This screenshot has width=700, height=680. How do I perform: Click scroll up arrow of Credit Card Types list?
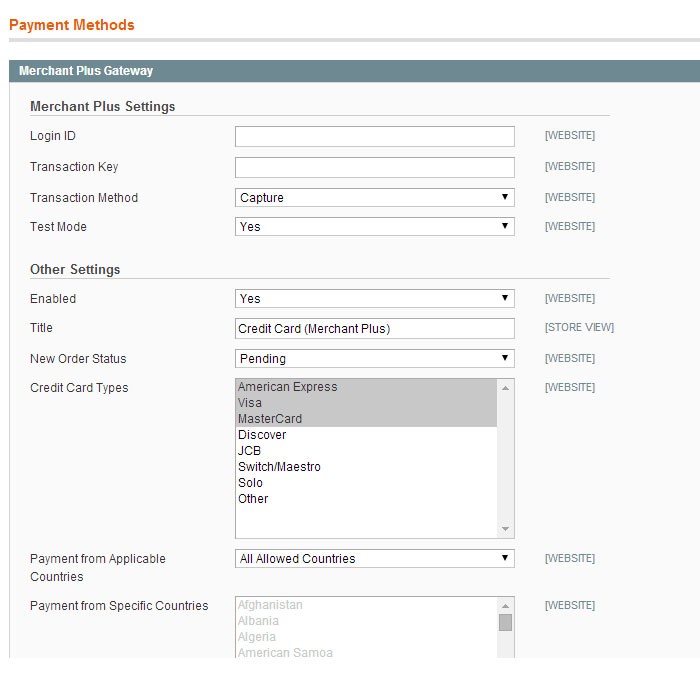click(x=505, y=388)
